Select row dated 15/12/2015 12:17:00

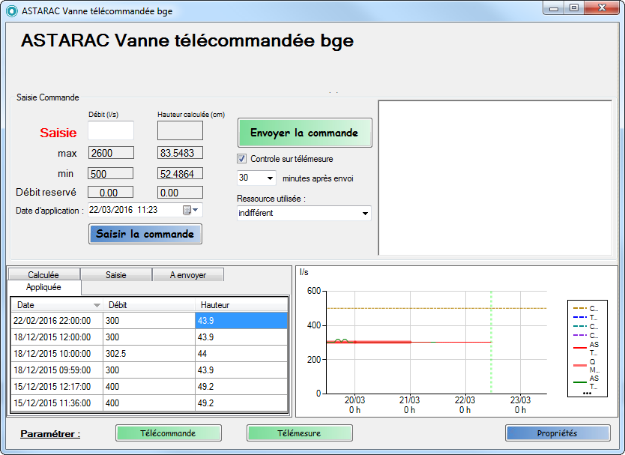[149, 386]
